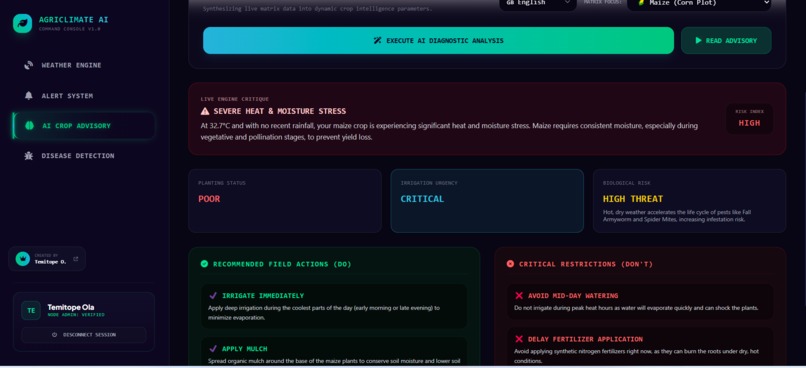The image size is (806, 368).
Task: Click the Disconnect Session button
Action: [x=84, y=335]
